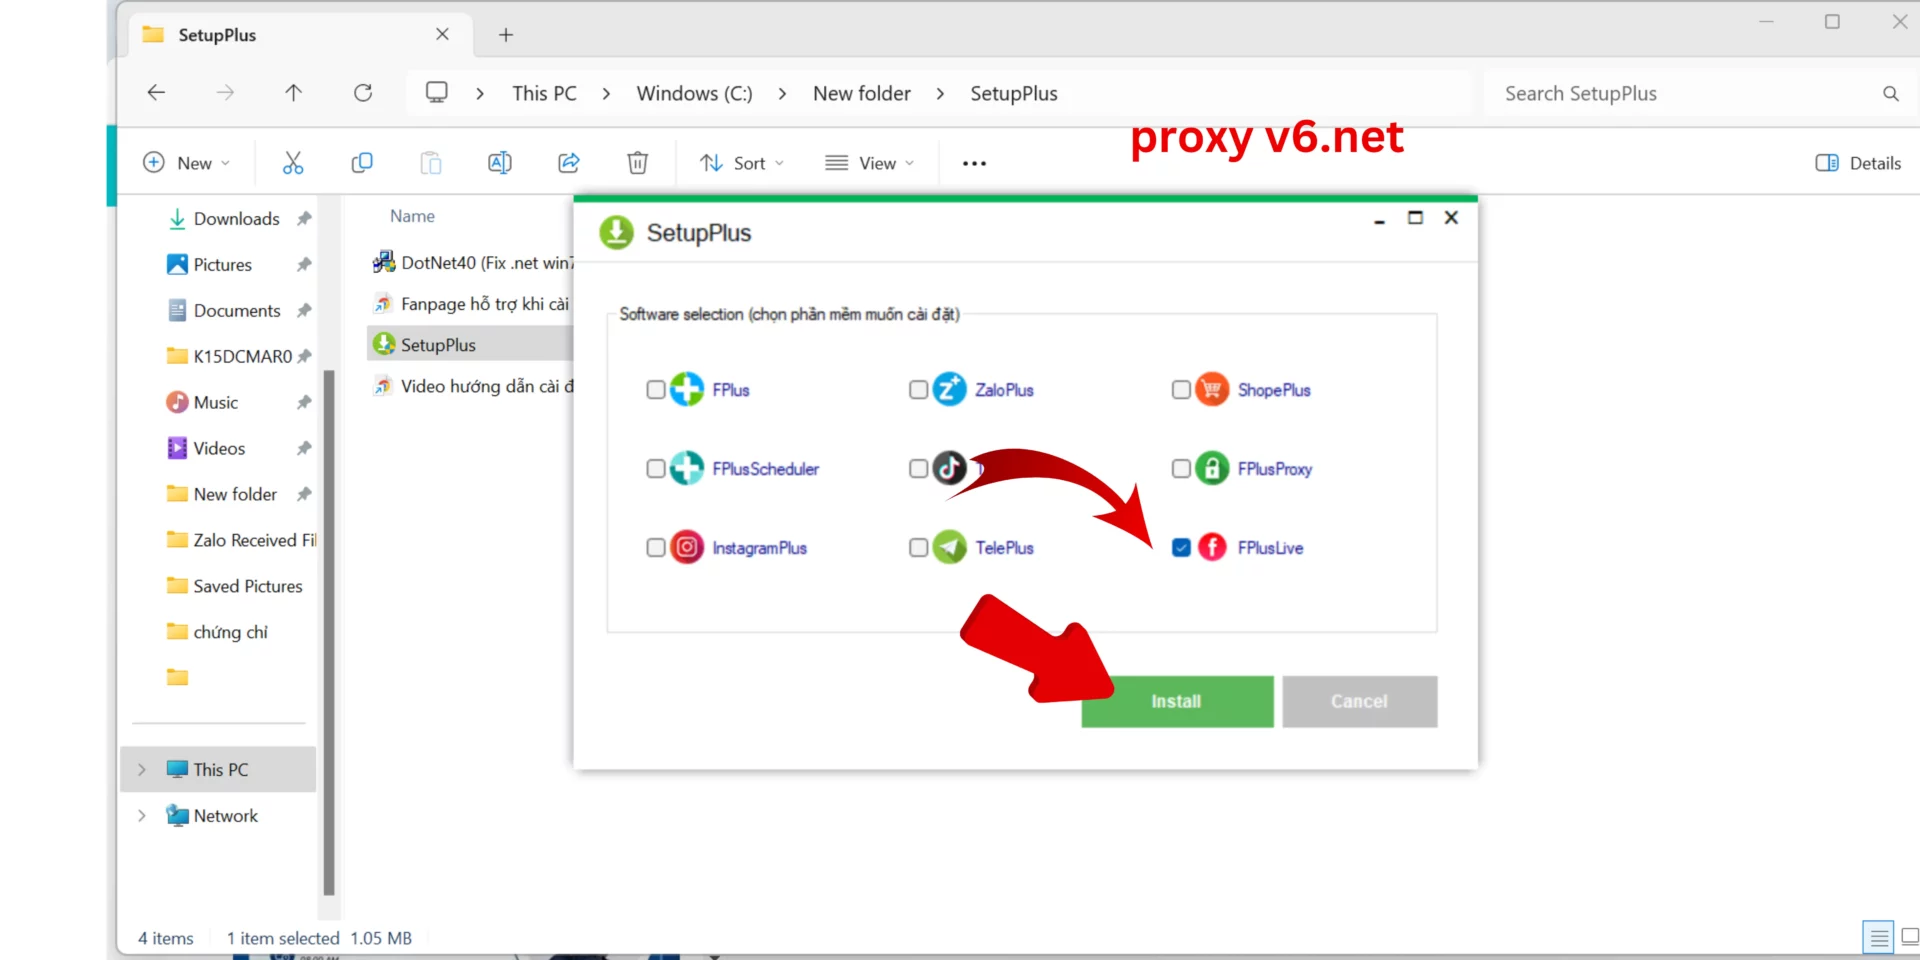Enable the TelePlus checkbox
Viewport: 1920px width, 960px height.
[x=919, y=548]
